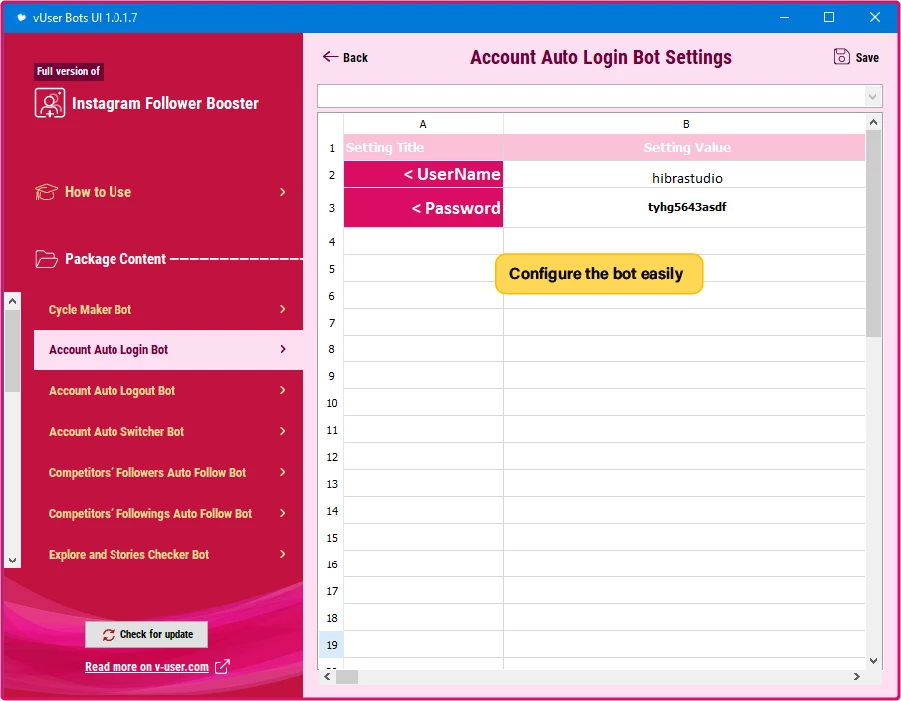
Task: Select Account Auto Login Bot item
Action: [168, 349]
